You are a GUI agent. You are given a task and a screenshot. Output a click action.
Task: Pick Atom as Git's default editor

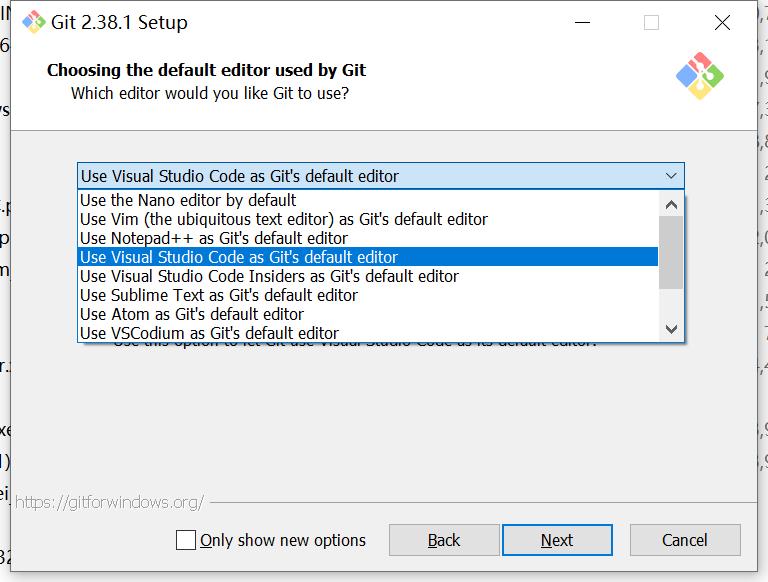point(367,314)
